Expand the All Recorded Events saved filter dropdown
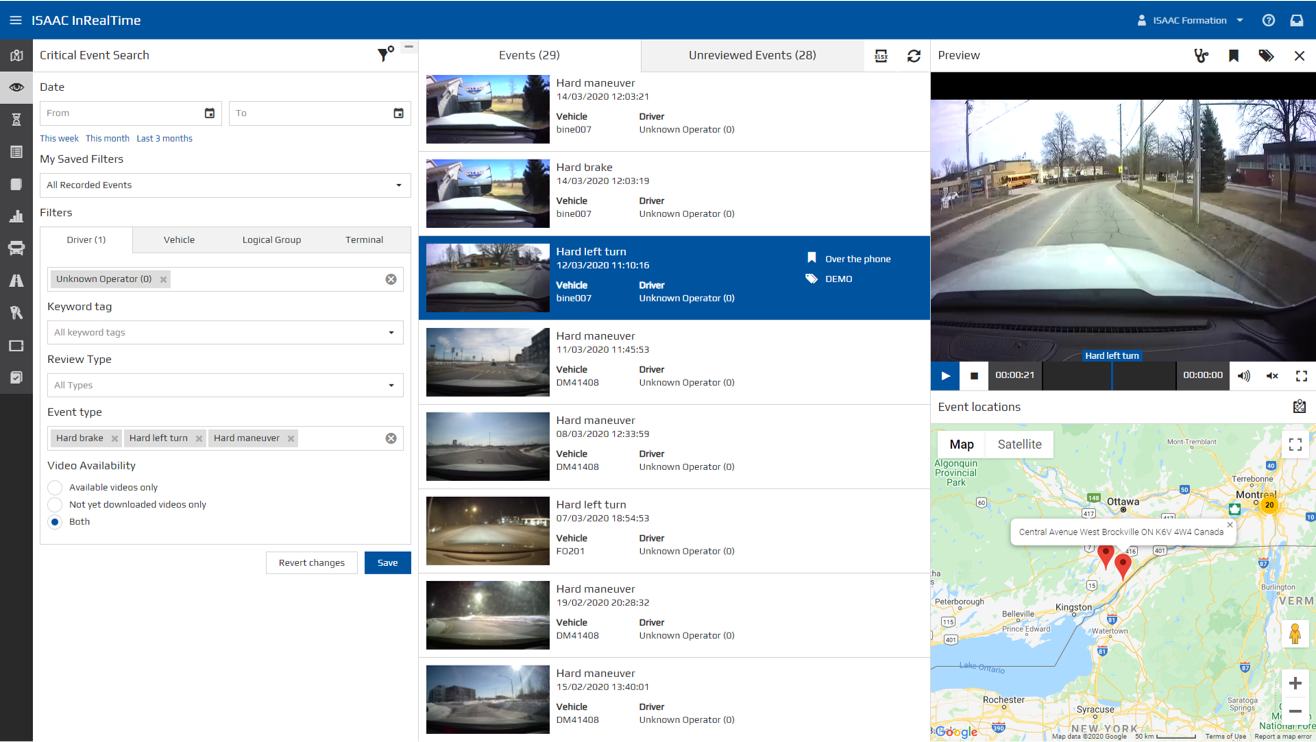 [x=225, y=185]
